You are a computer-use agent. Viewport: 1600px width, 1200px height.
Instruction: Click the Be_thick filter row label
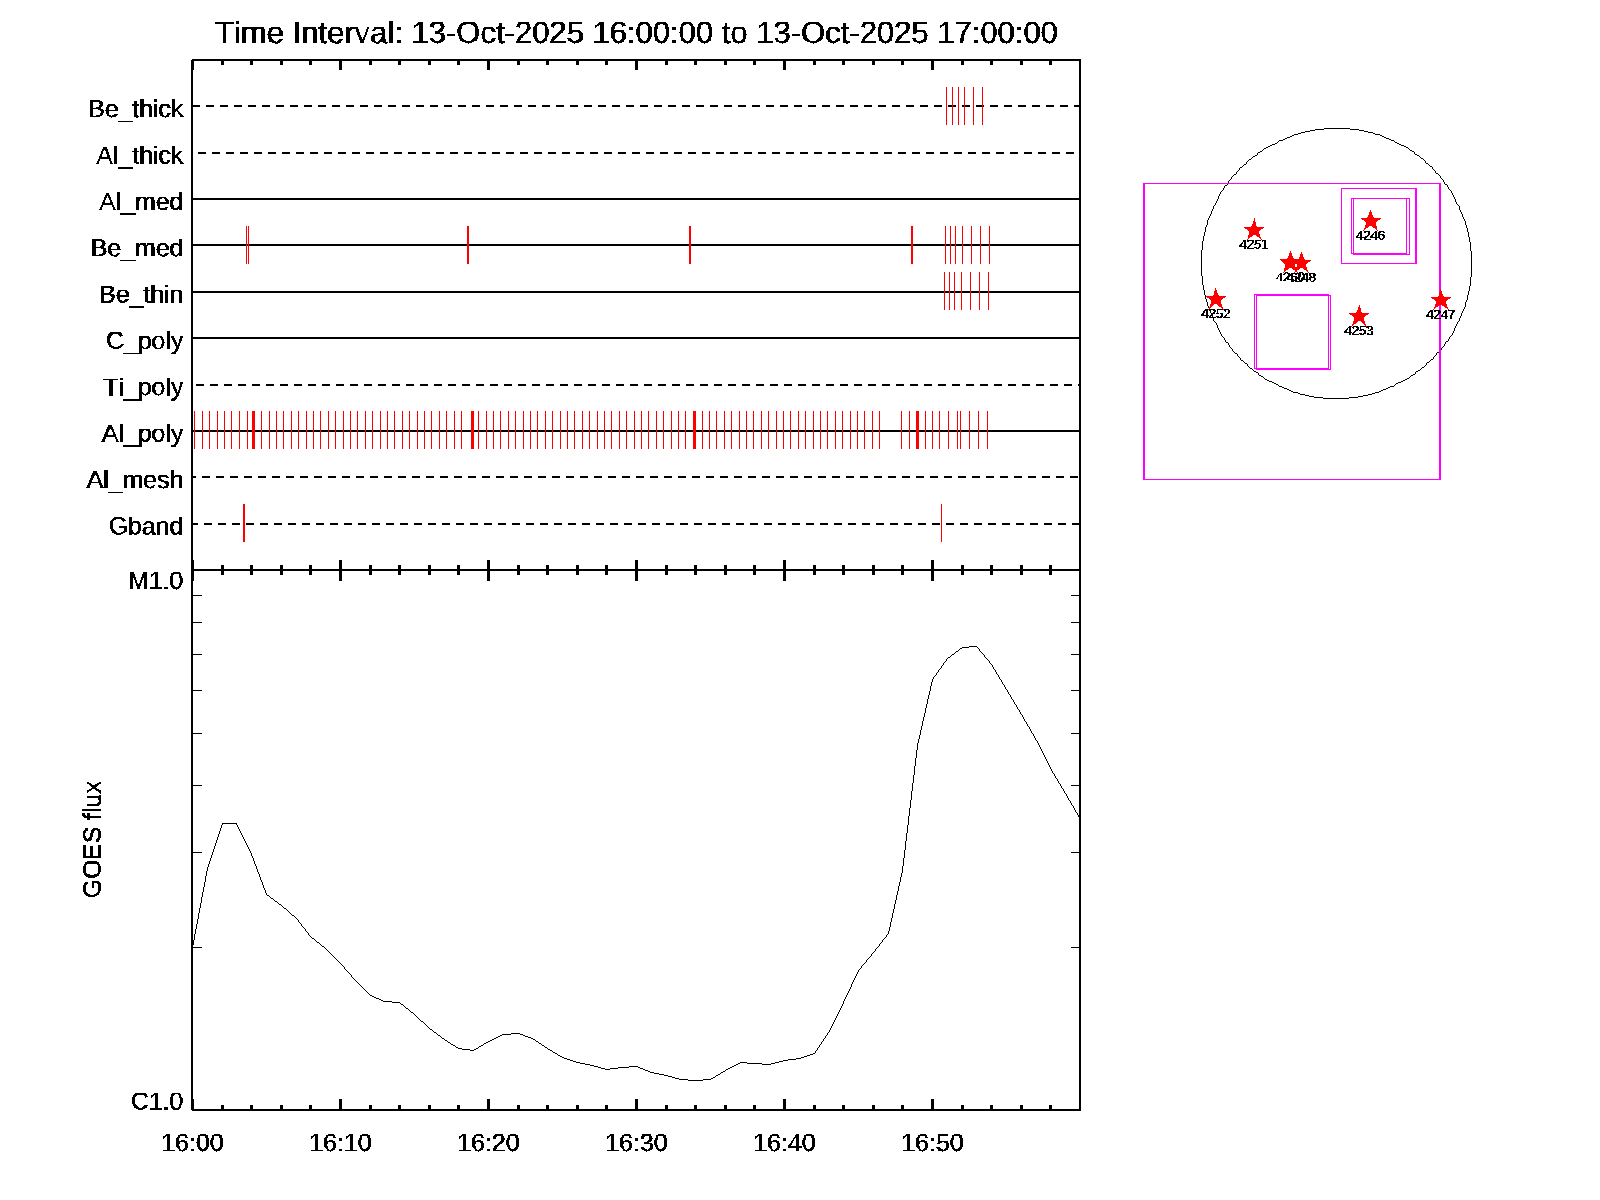click(136, 108)
